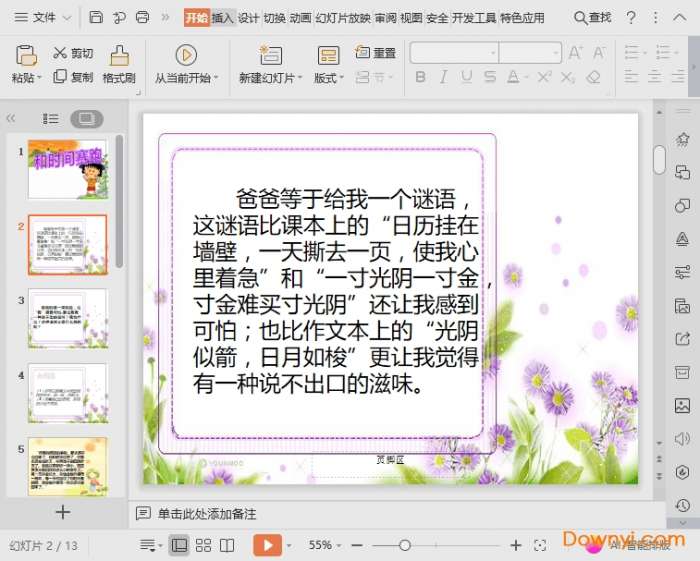
Task: Toggle underline formatting (U)
Action: [467, 77]
